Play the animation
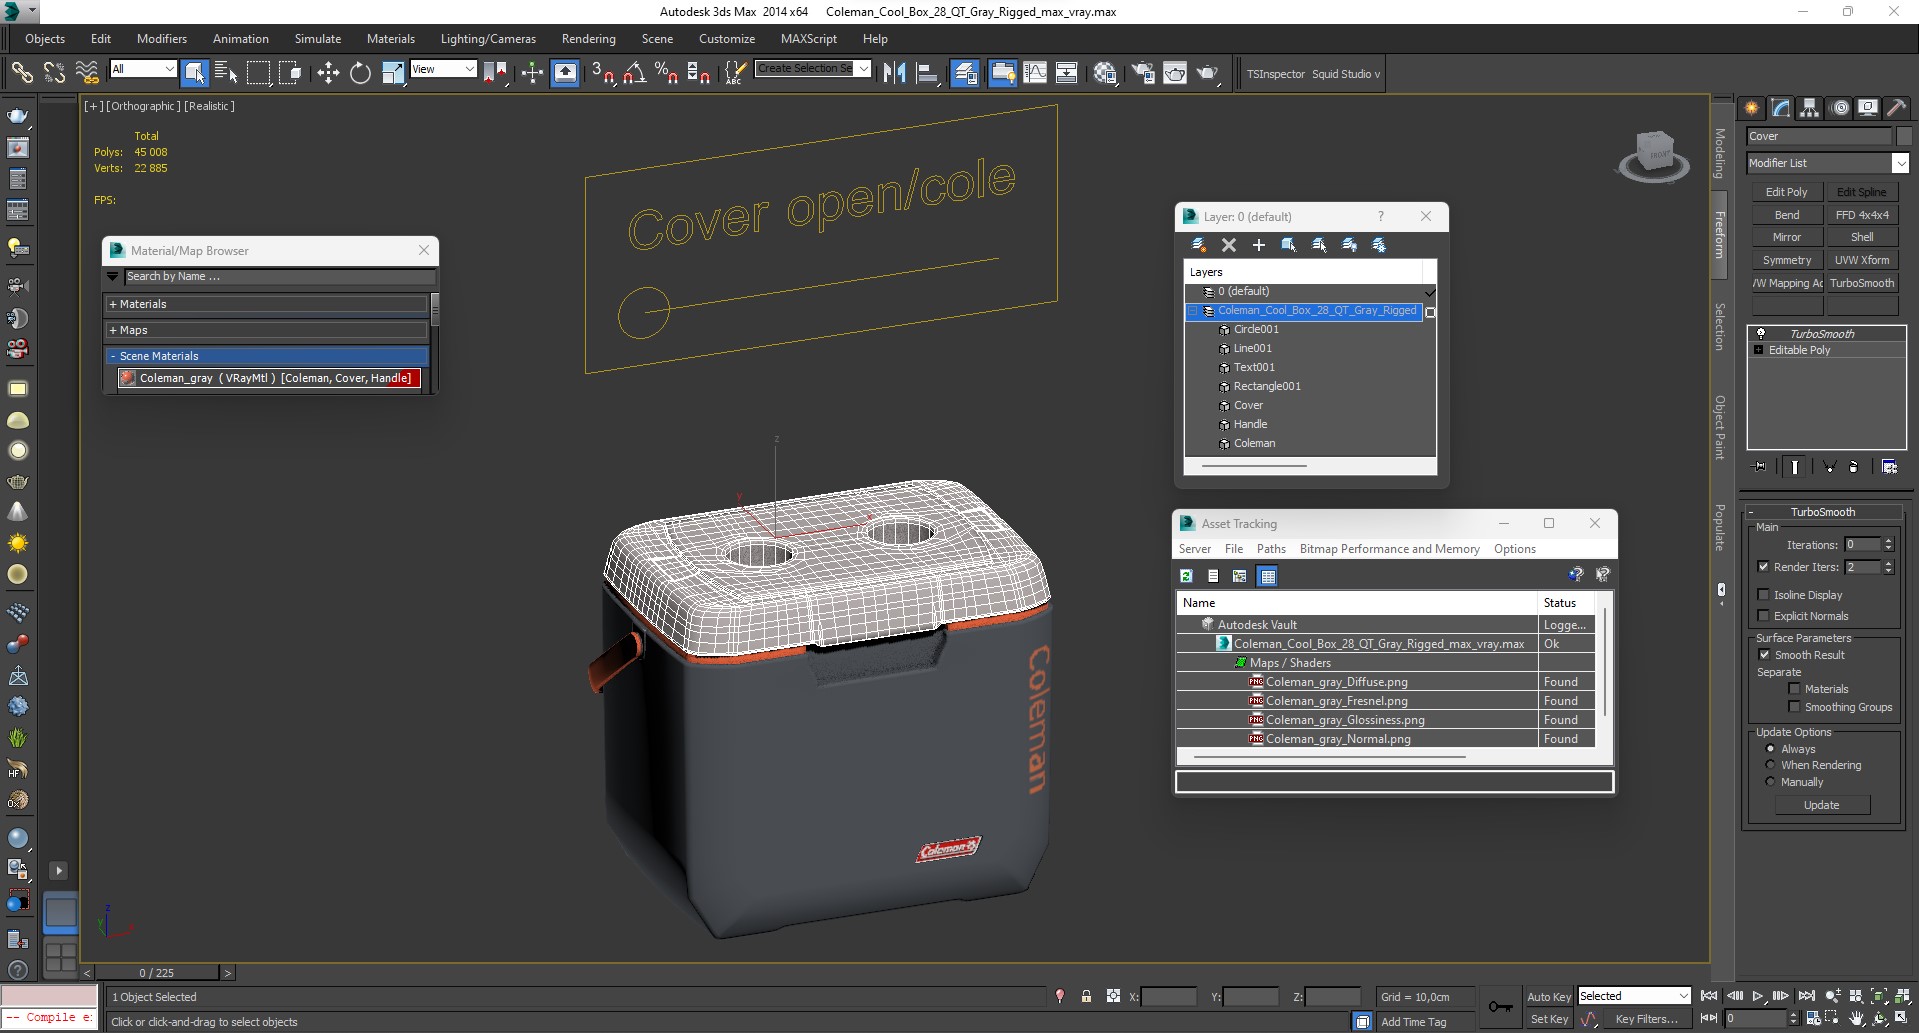The height and width of the screenshot is (1033, 1919). (x=1757, y=996)
